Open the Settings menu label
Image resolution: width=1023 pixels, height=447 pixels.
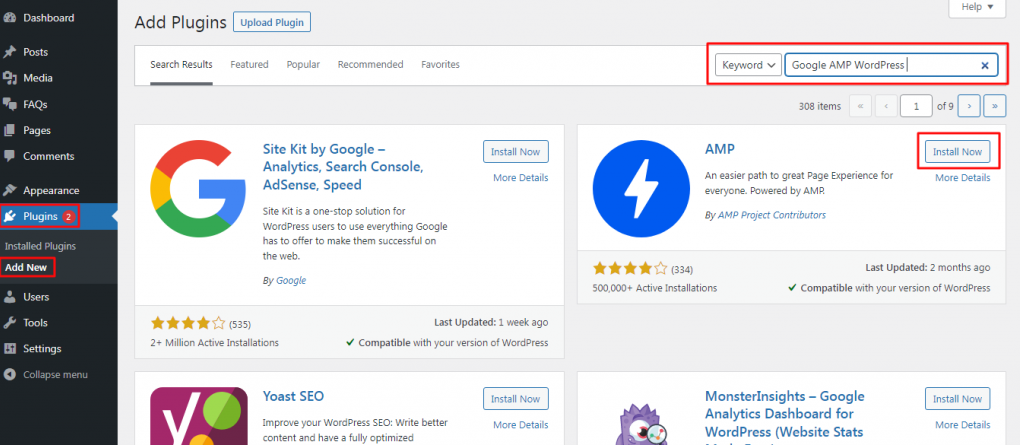coord(42,349)
